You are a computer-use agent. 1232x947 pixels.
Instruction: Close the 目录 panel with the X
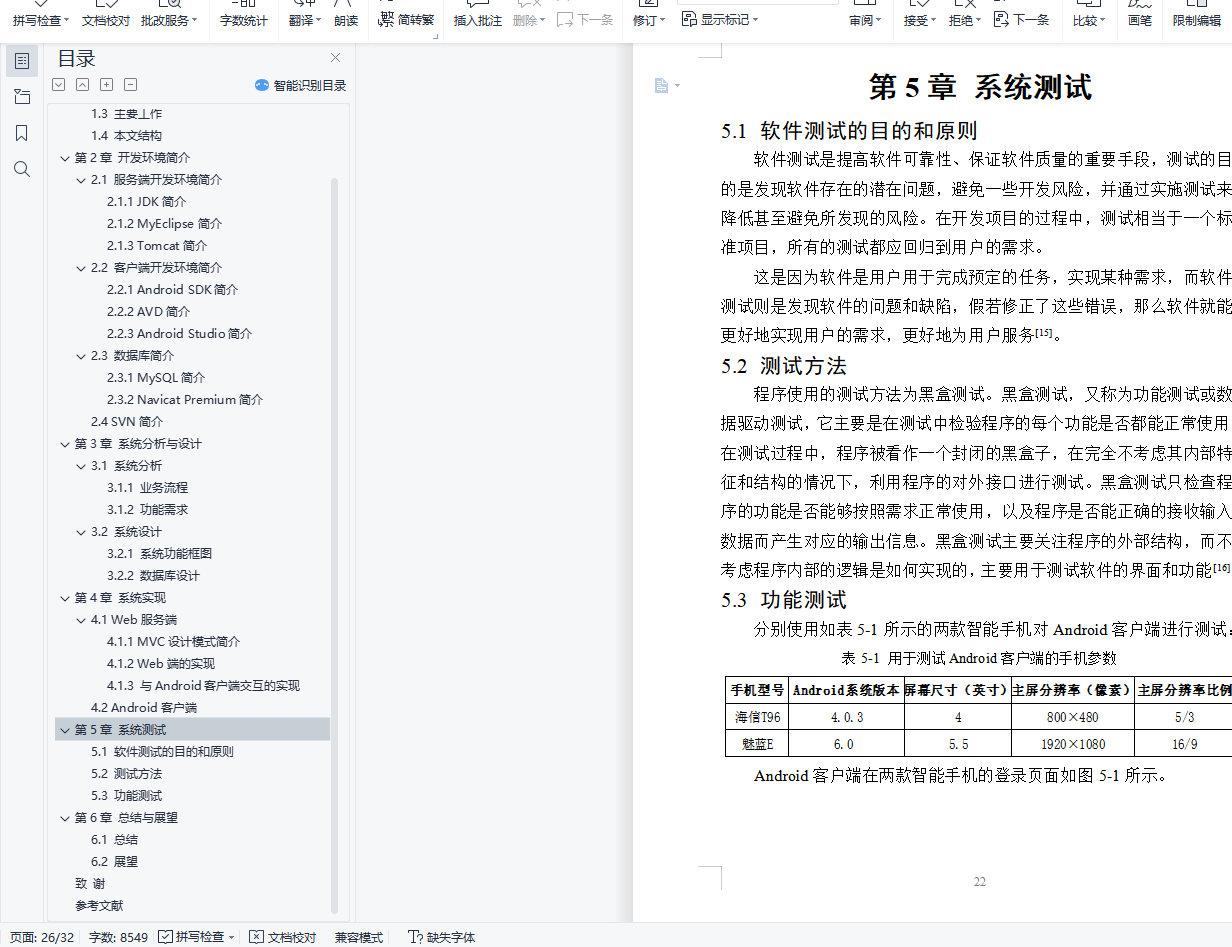click(335, 58)
